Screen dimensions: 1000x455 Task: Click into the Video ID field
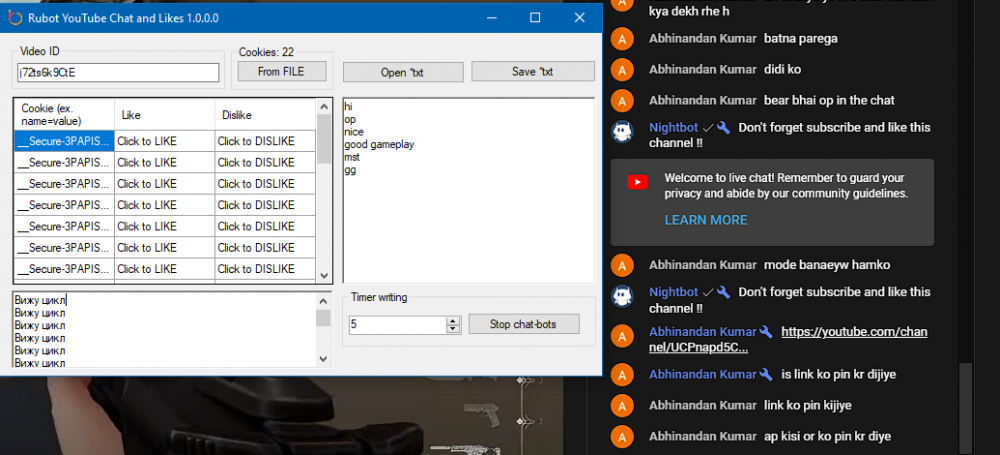click(118, 73)
